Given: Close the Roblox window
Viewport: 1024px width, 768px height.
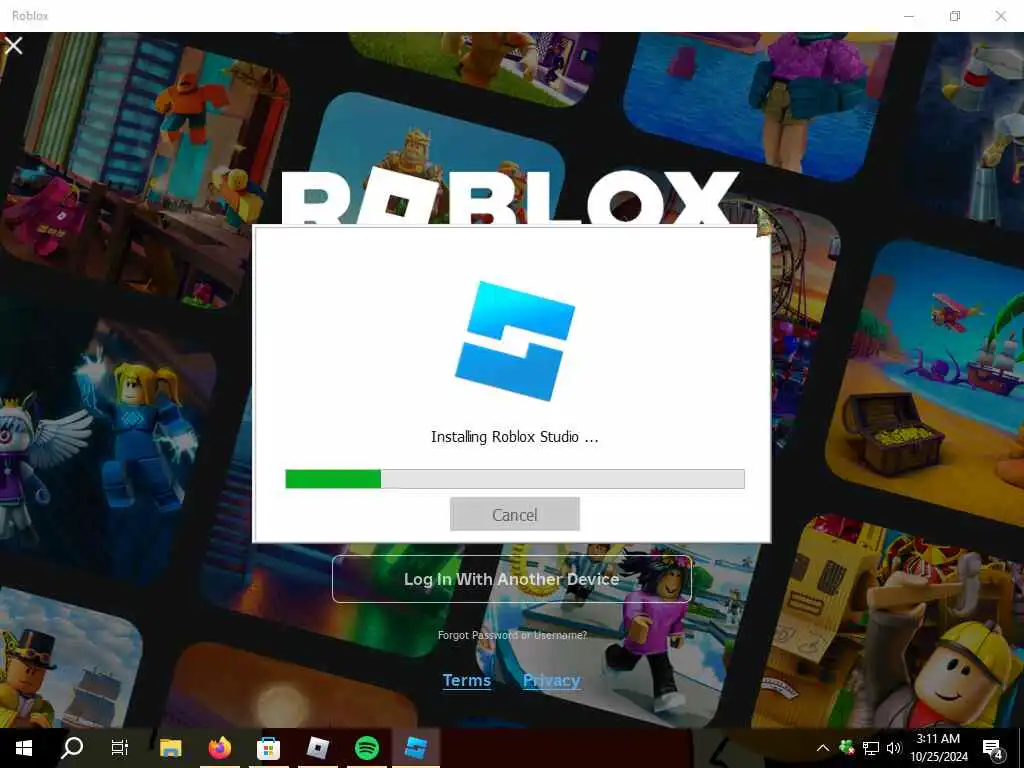Looking at the screenshot, I should (x=1000, y=16).
